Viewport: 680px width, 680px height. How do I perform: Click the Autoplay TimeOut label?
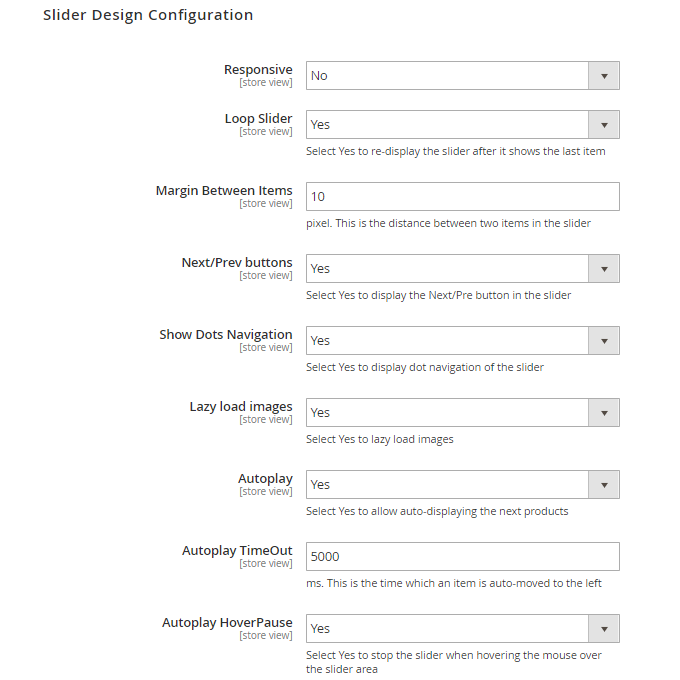click(237, 551)
